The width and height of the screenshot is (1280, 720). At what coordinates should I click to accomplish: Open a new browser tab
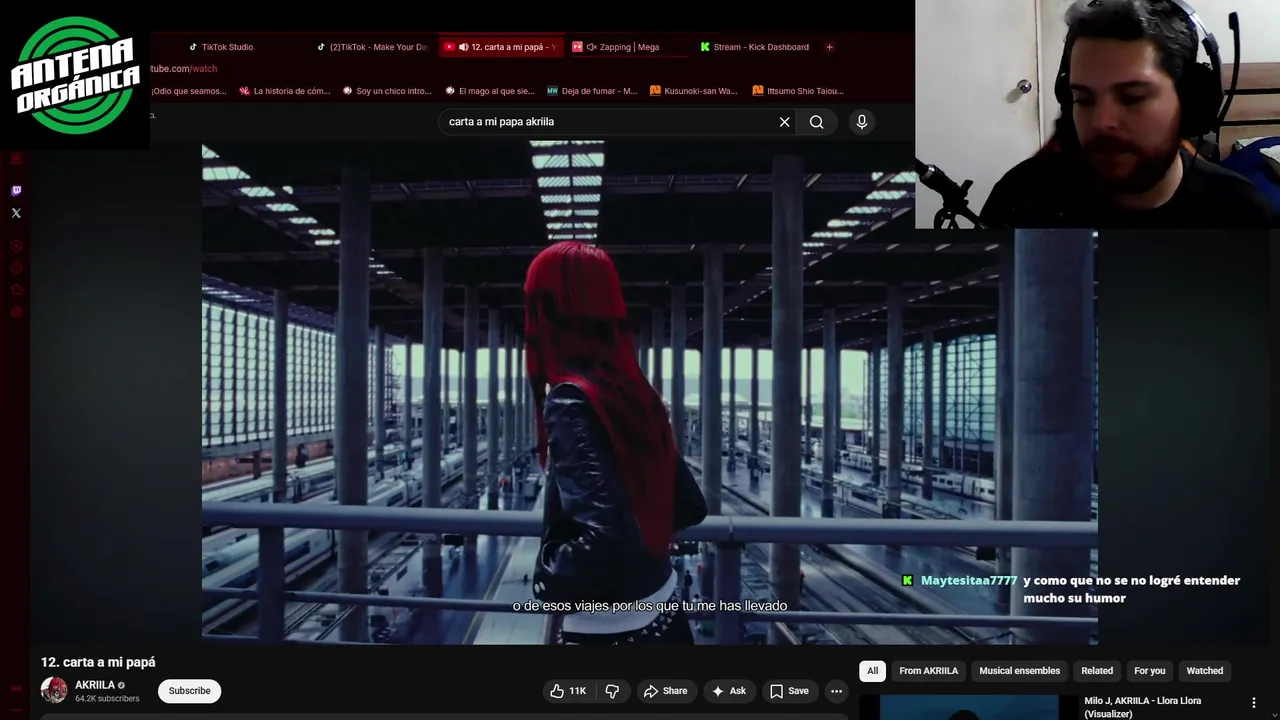click(830, 47)
